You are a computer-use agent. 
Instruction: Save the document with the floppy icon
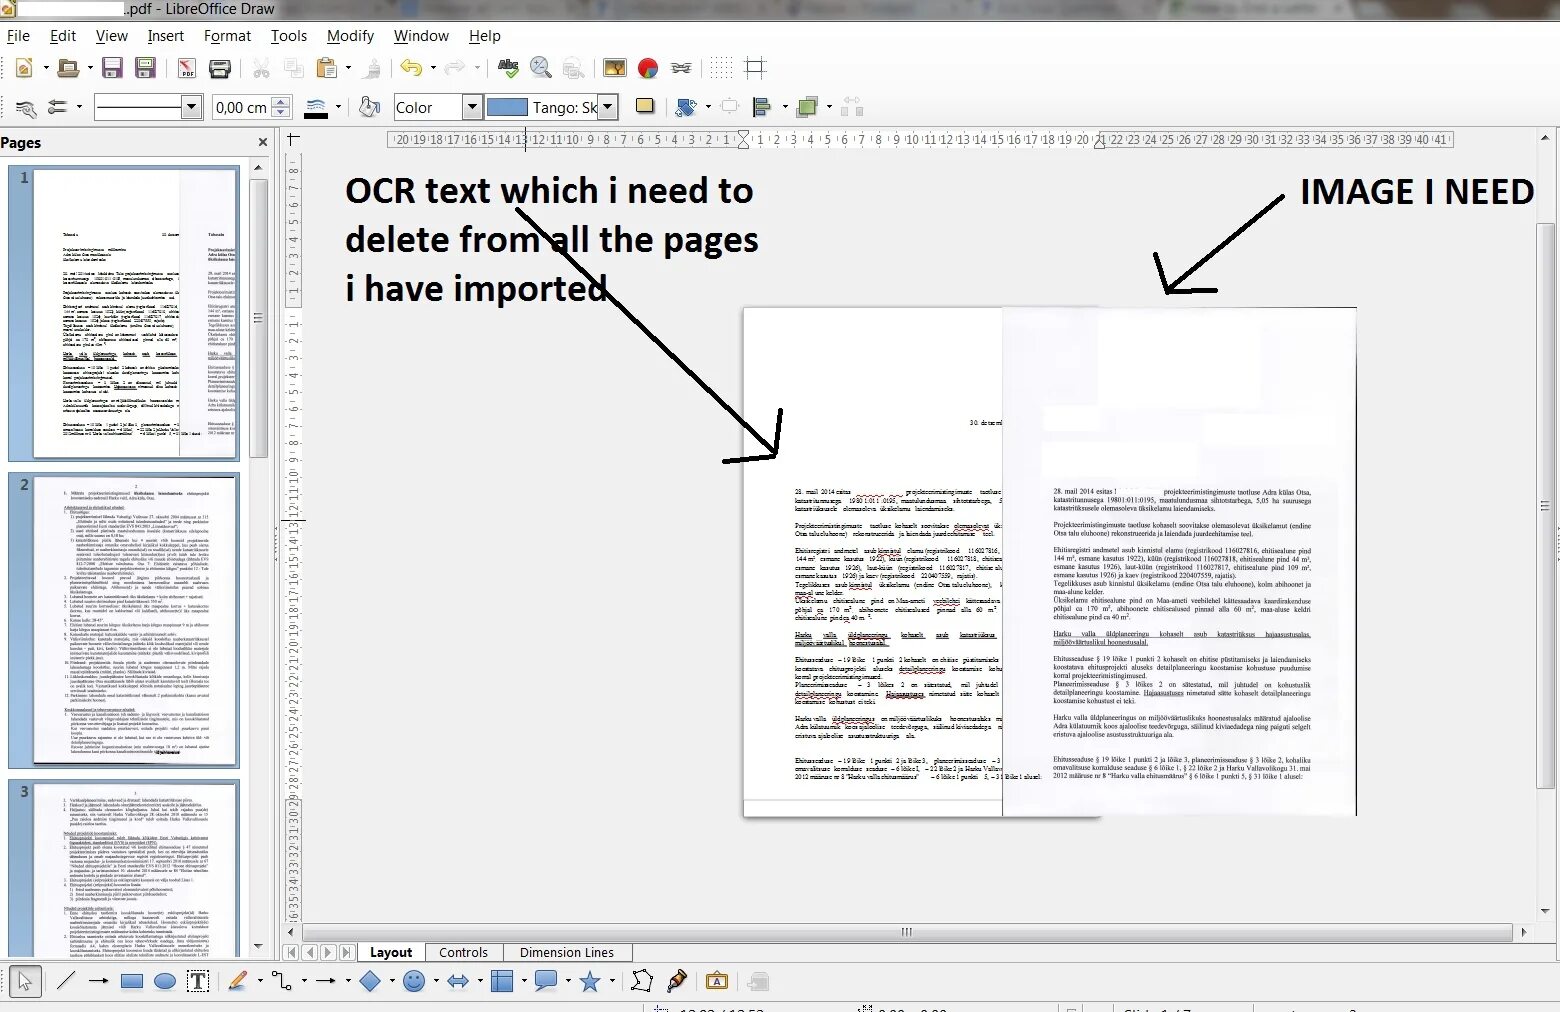(112, 68)
